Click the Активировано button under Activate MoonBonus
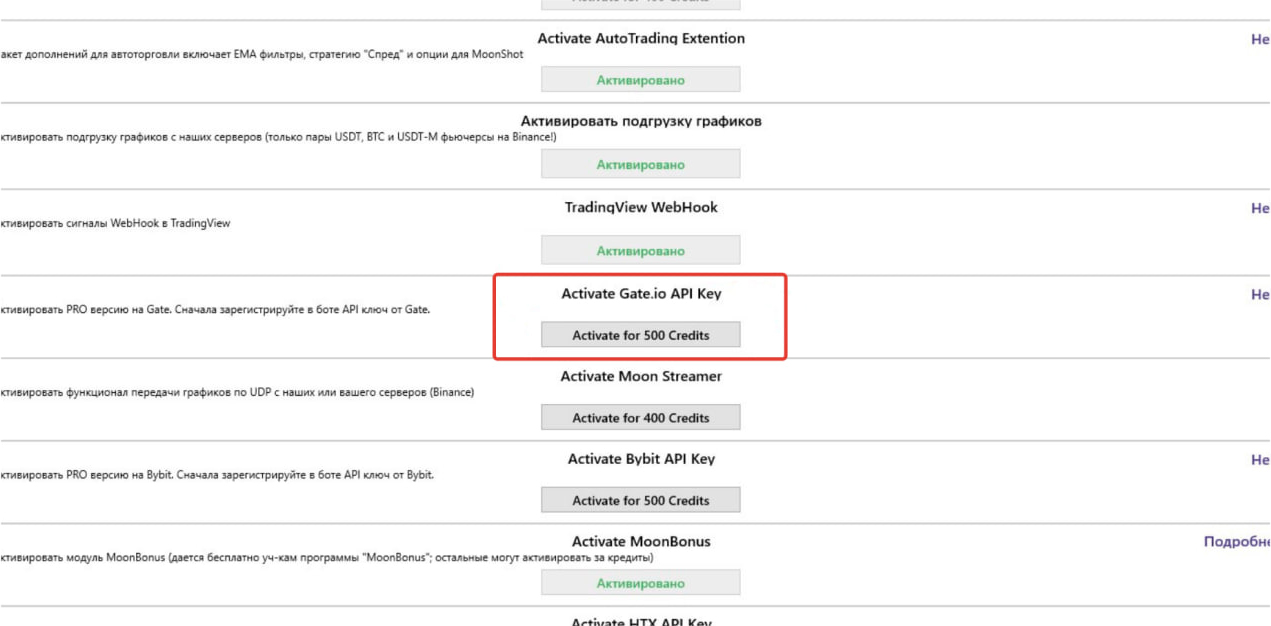This screenshot has width=1271, height=626. pos(641,583)
